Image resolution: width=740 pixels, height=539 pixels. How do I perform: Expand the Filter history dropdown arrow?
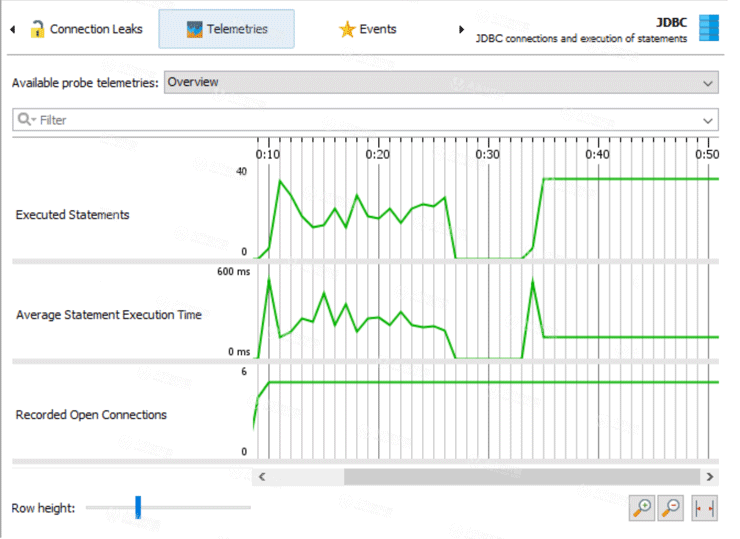pyautogui.click(x=709, y=121)
